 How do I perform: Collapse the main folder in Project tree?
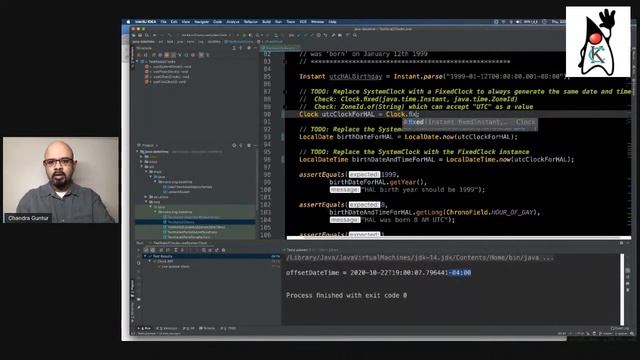147,171
